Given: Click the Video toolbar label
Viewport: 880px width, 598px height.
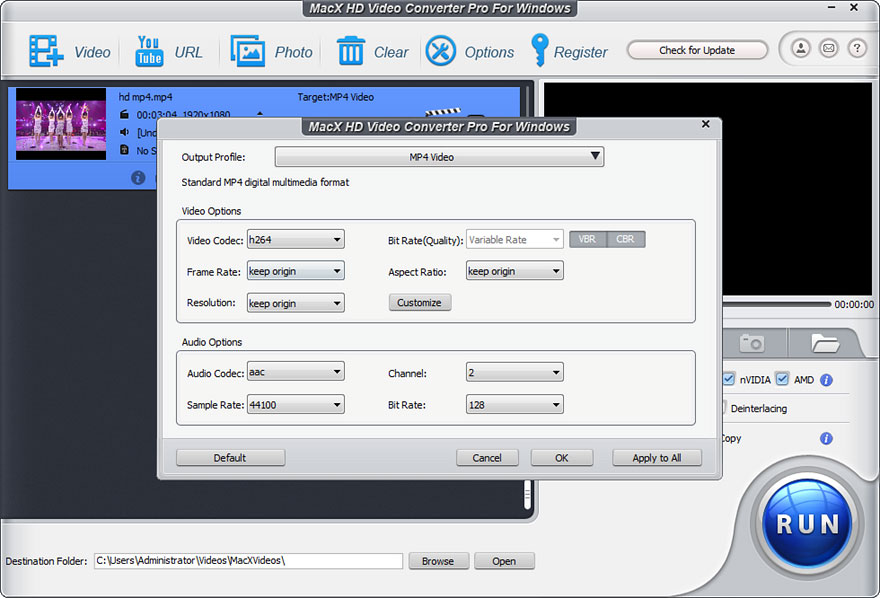Looking at the screenshot, I should [93, 52].
